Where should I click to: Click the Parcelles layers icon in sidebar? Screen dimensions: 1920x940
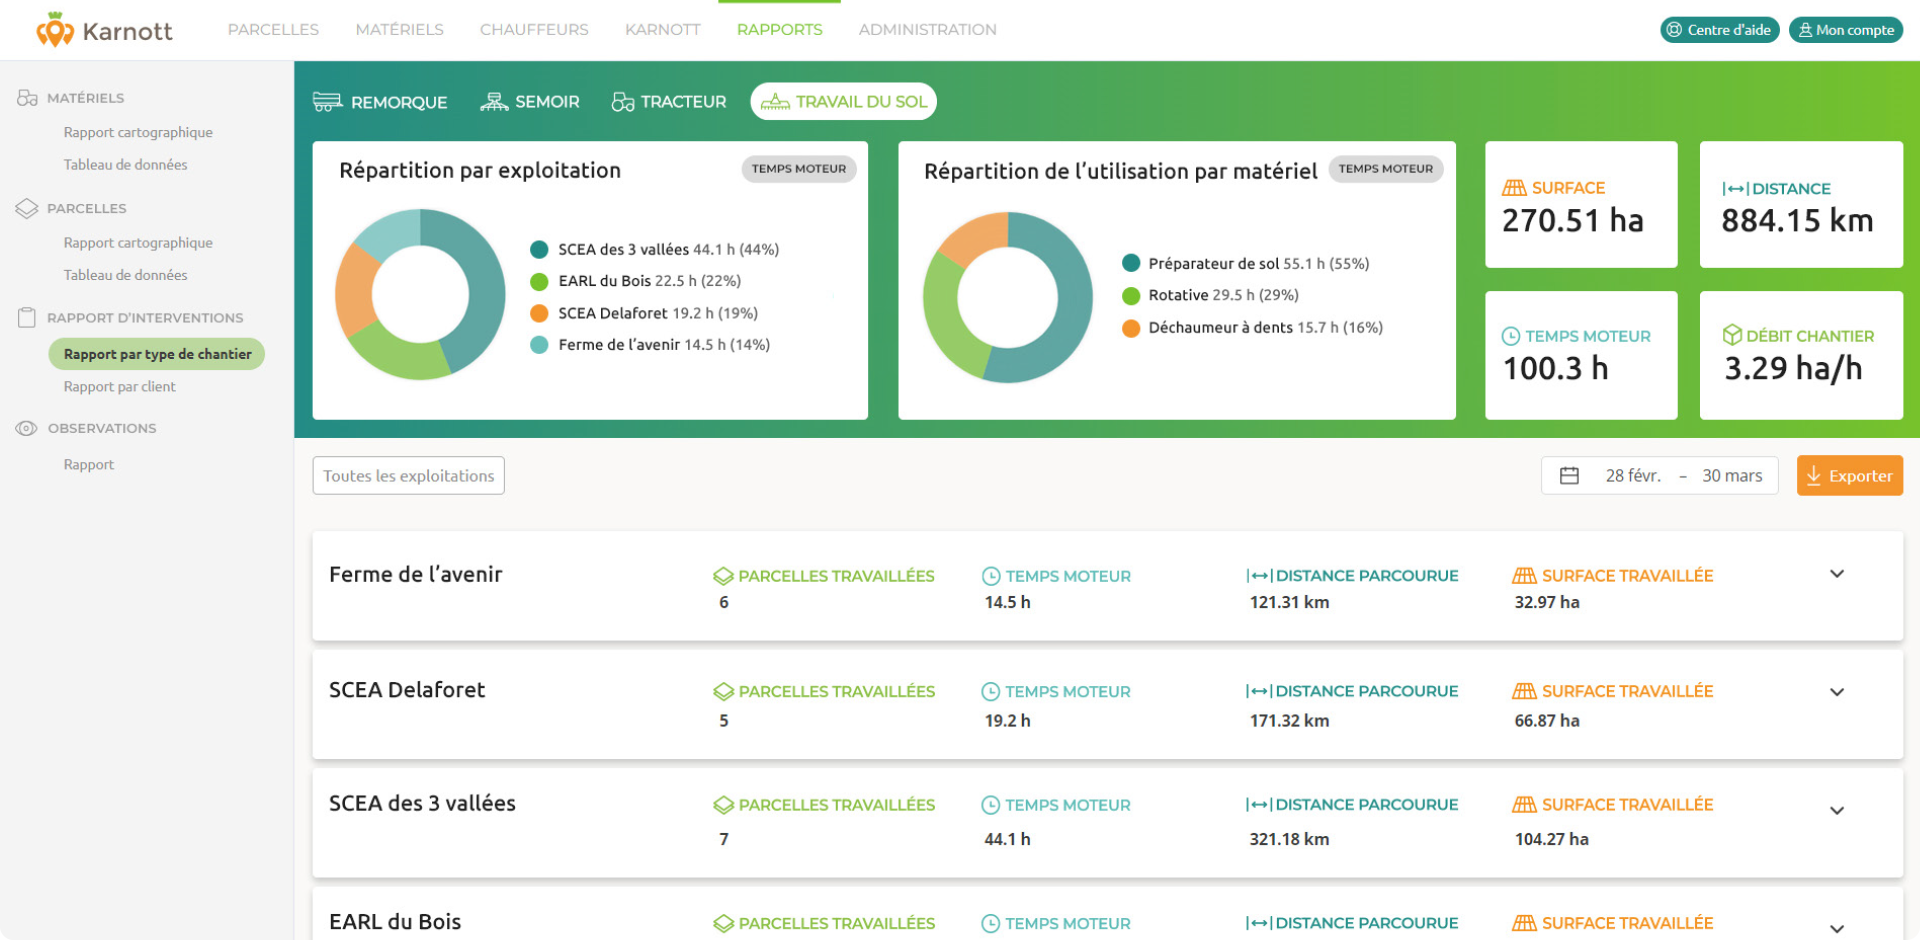pyautogui.click(x=27, y=208)
